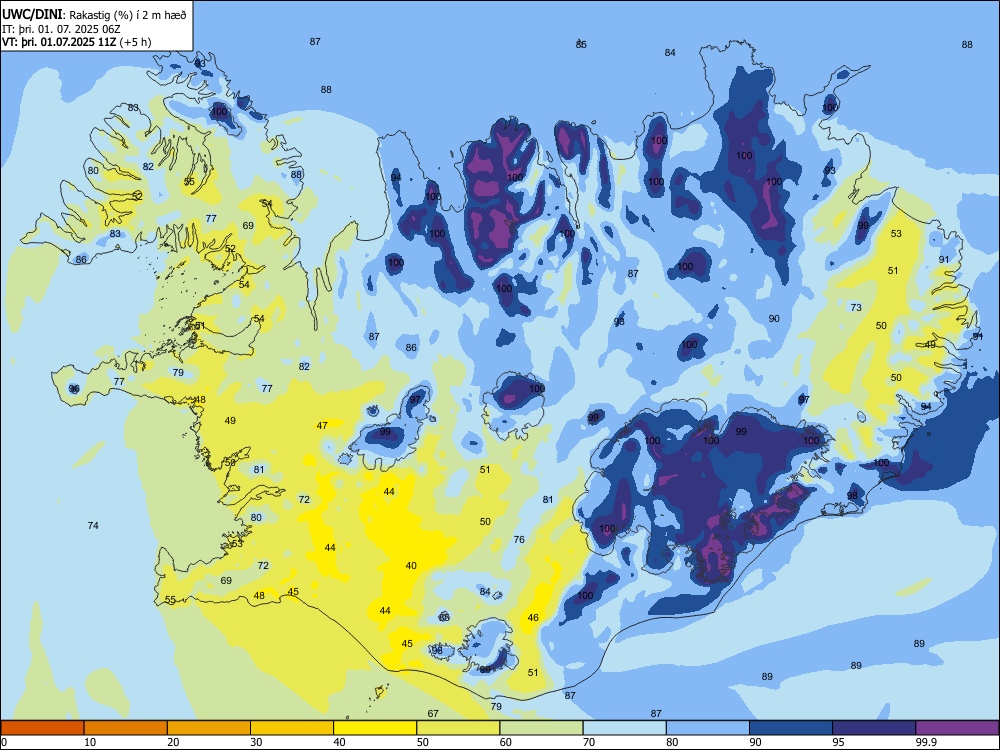Click the map humidity value '76'
1000x750 pixels.
pyautogui.click(x=519, y=540)
